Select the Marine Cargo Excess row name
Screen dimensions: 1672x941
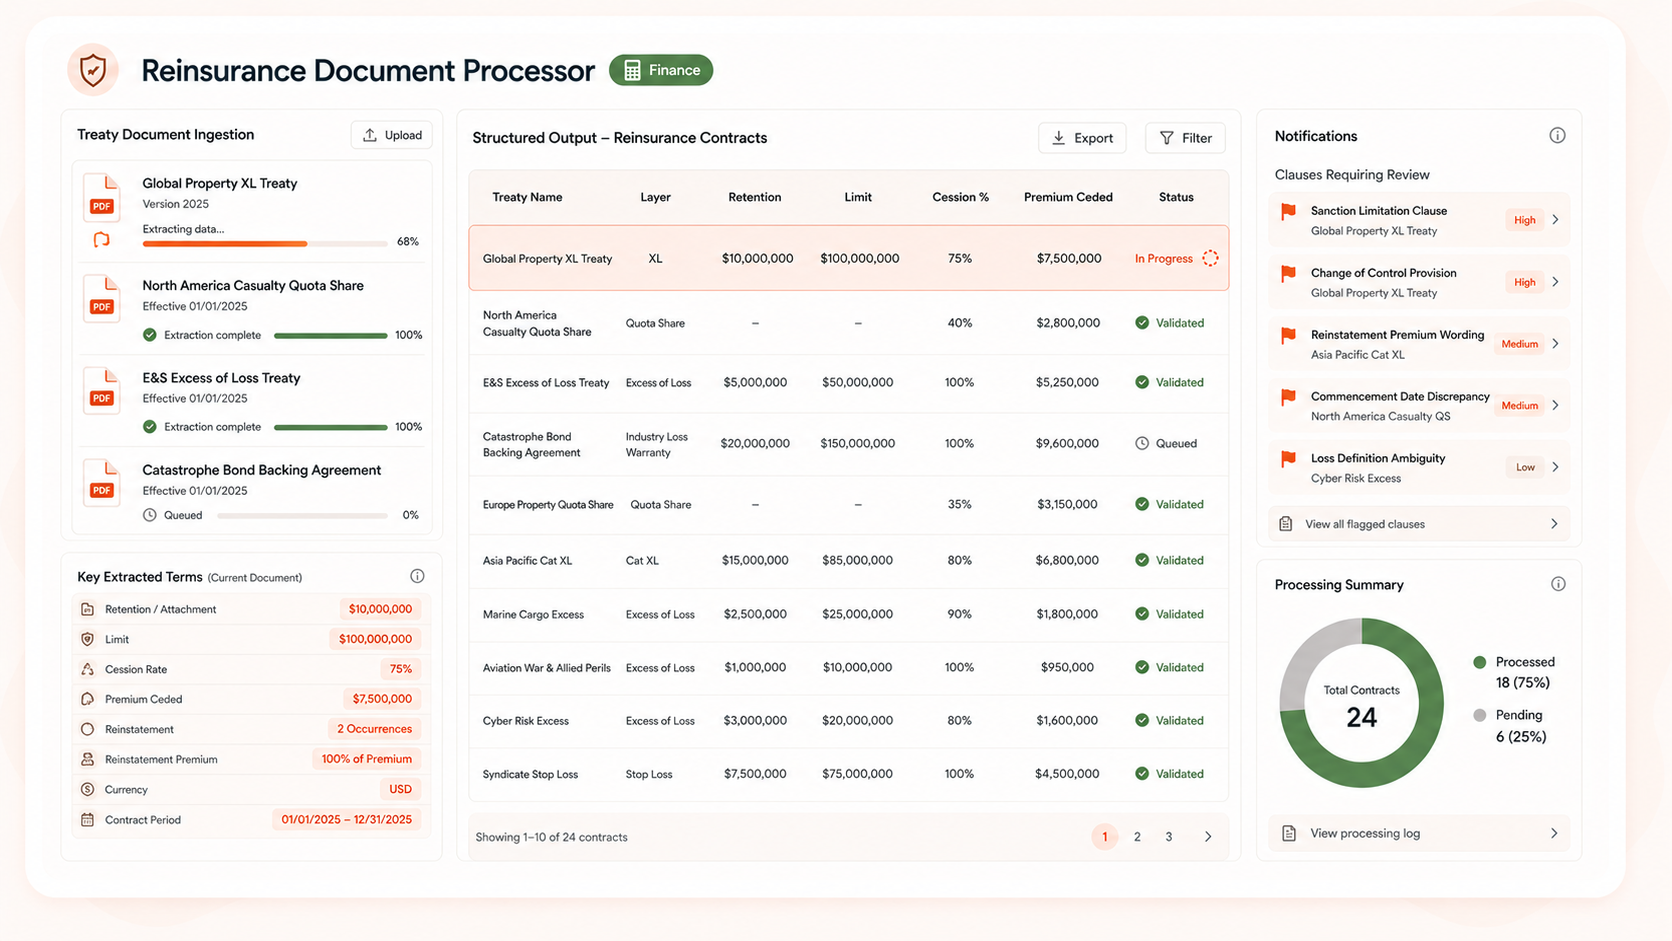[533, 614]
